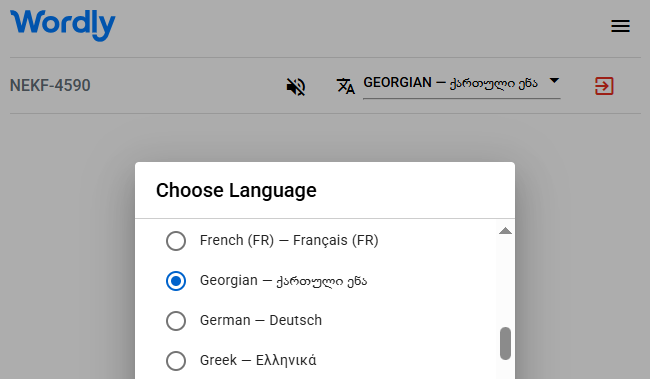Click the muted speaker icon
The image size is (650, 379).
coord(296,87)
